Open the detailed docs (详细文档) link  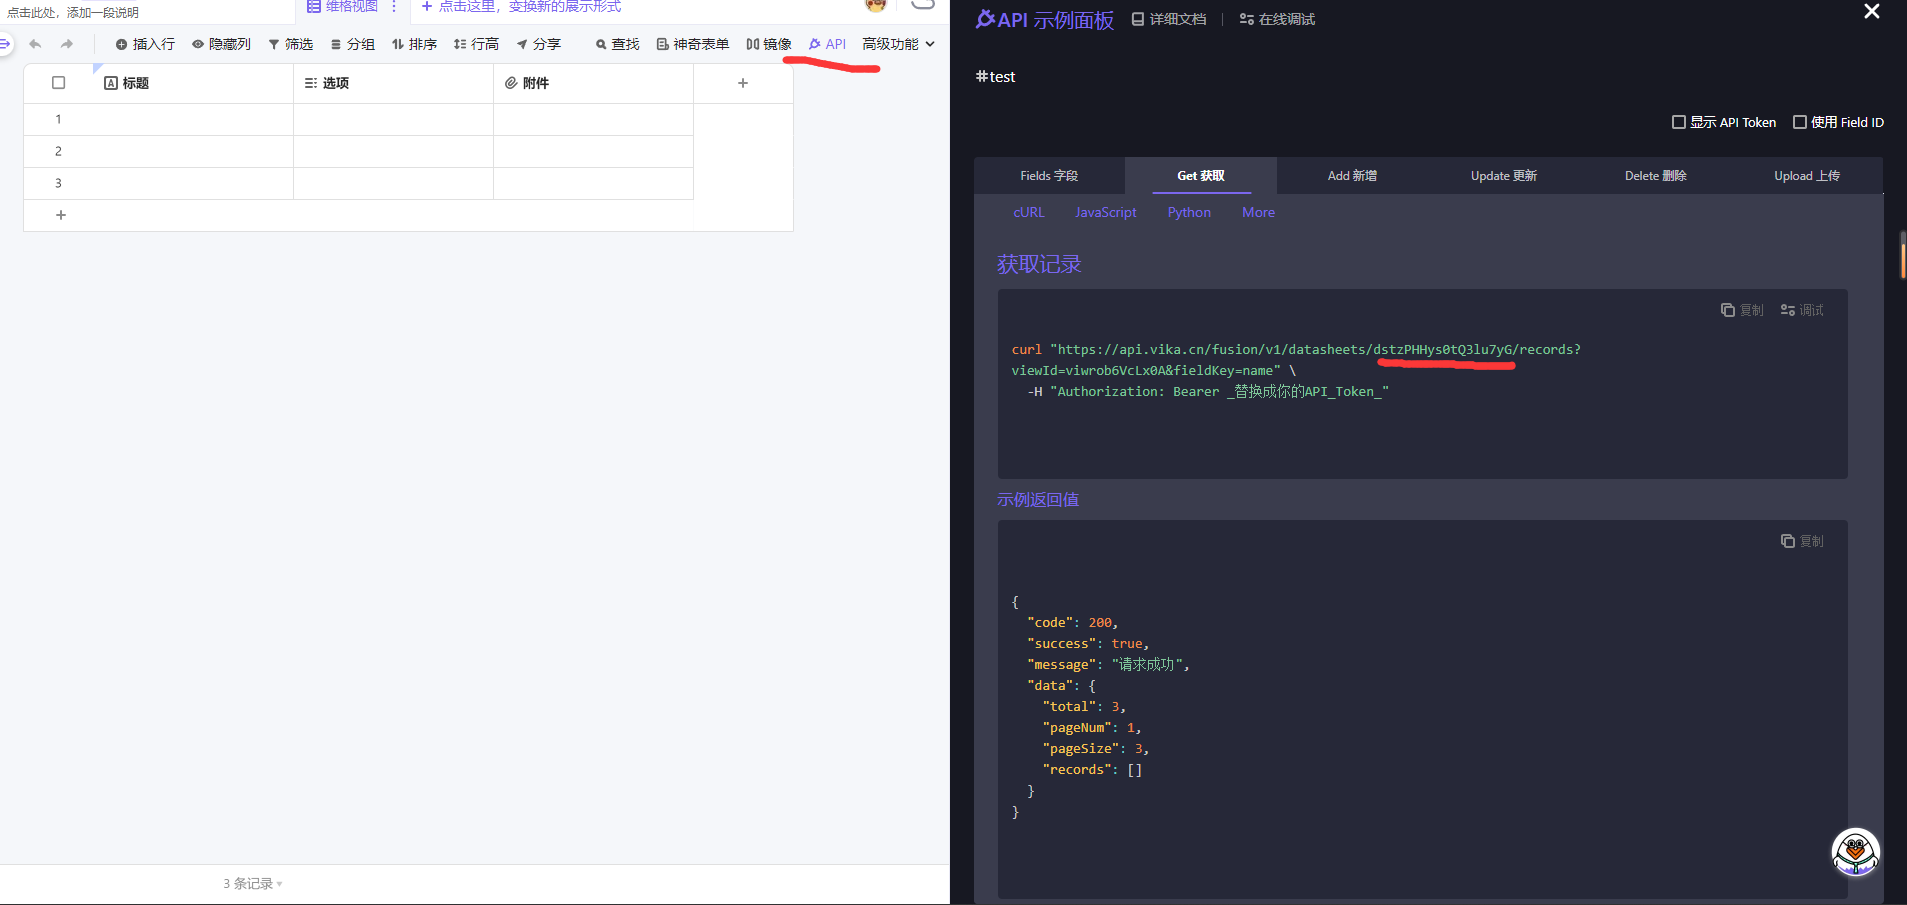click(x=1168, y=19)
